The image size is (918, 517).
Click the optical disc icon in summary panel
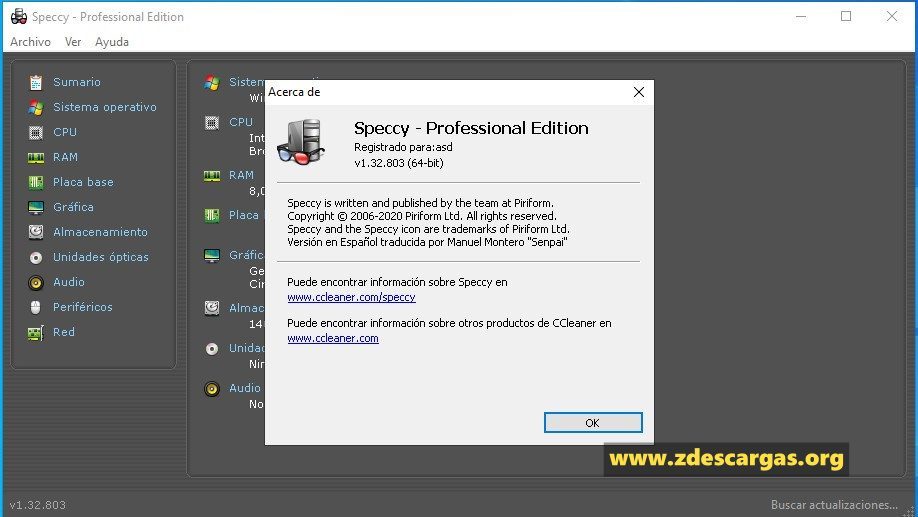click(x=212, y=349)
